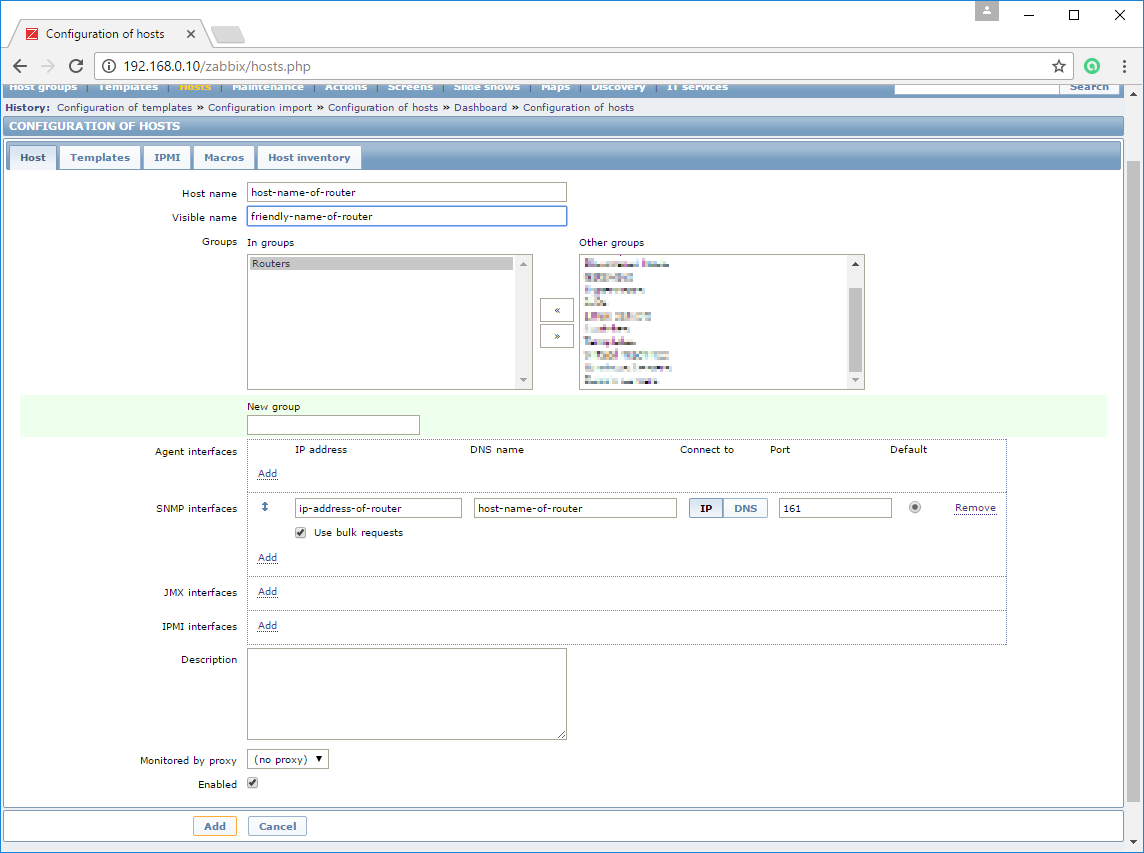Switch to the Templates tab
Viewport: 1144px width, 853px height.
click(x=100, y=158)
